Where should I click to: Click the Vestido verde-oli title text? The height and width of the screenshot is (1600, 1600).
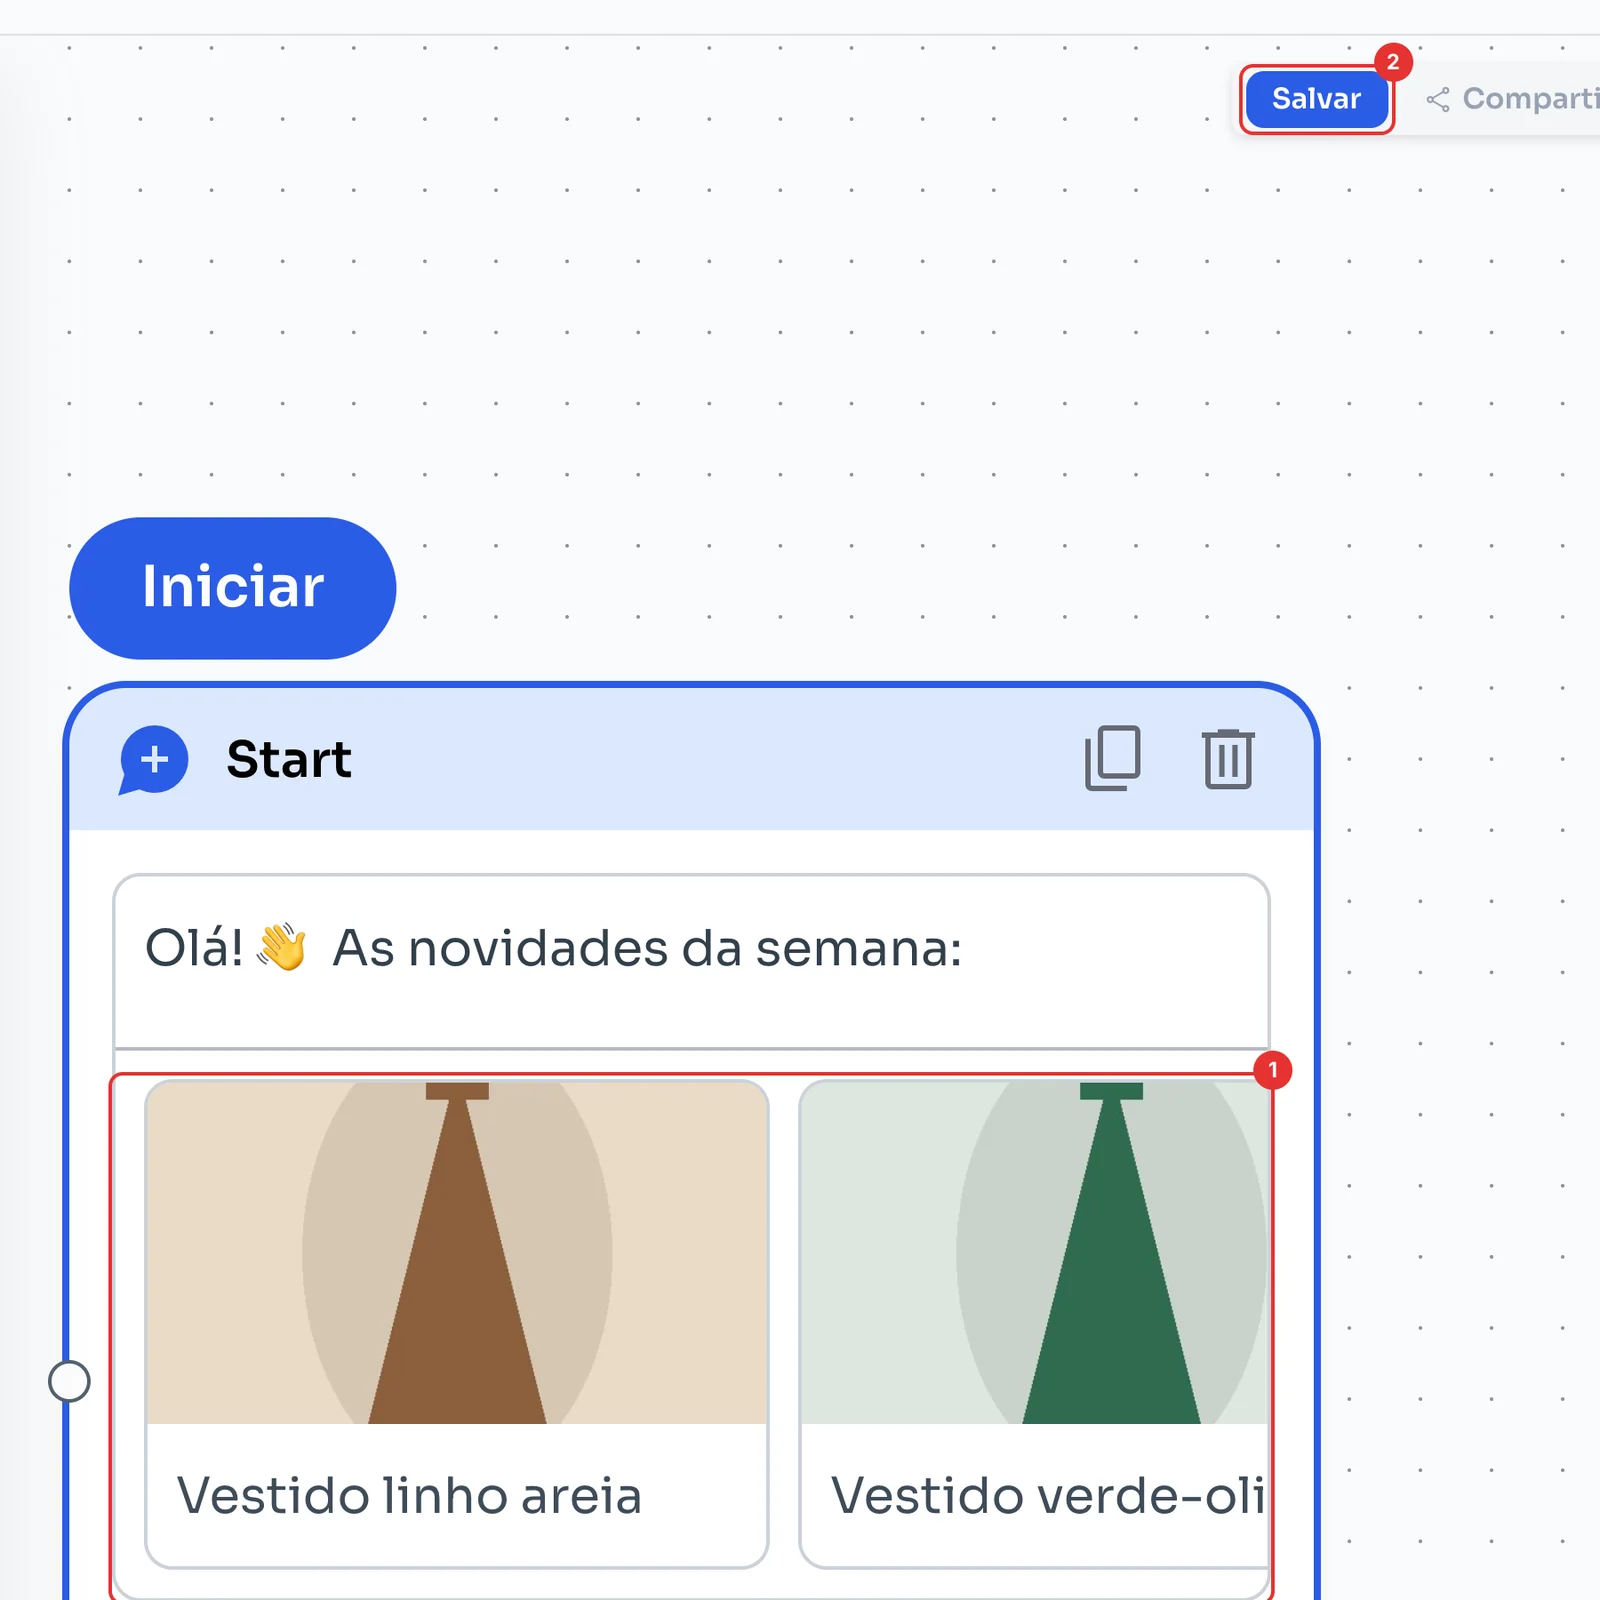click(1048, 1496)
